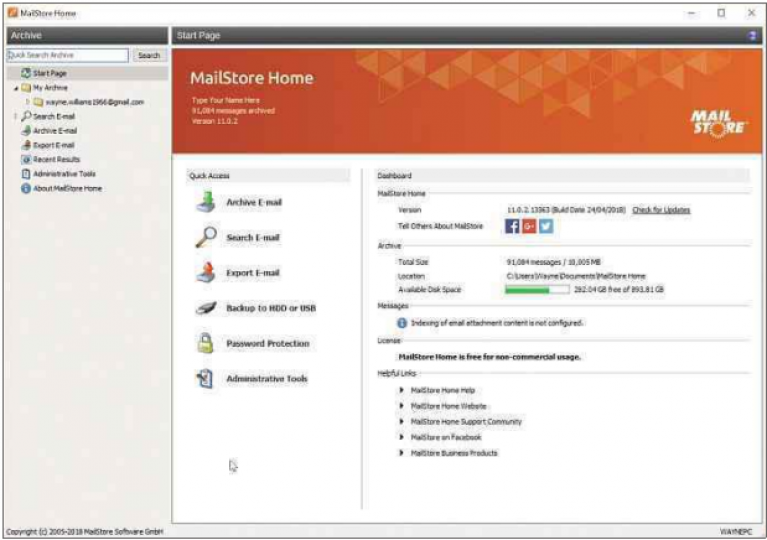Click the Check for Updates link

(660, 210)
